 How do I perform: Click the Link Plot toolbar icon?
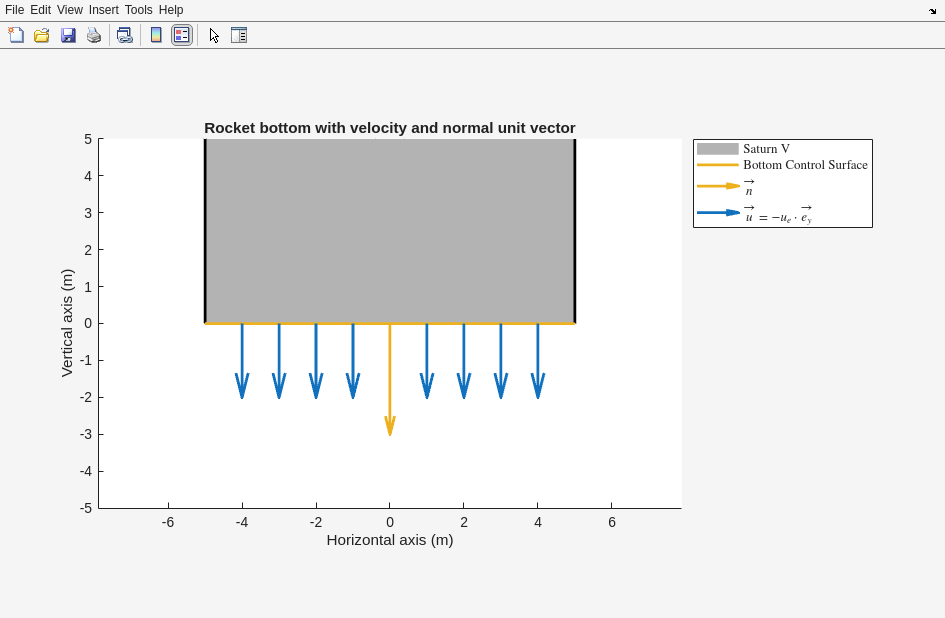pos(124,35)
